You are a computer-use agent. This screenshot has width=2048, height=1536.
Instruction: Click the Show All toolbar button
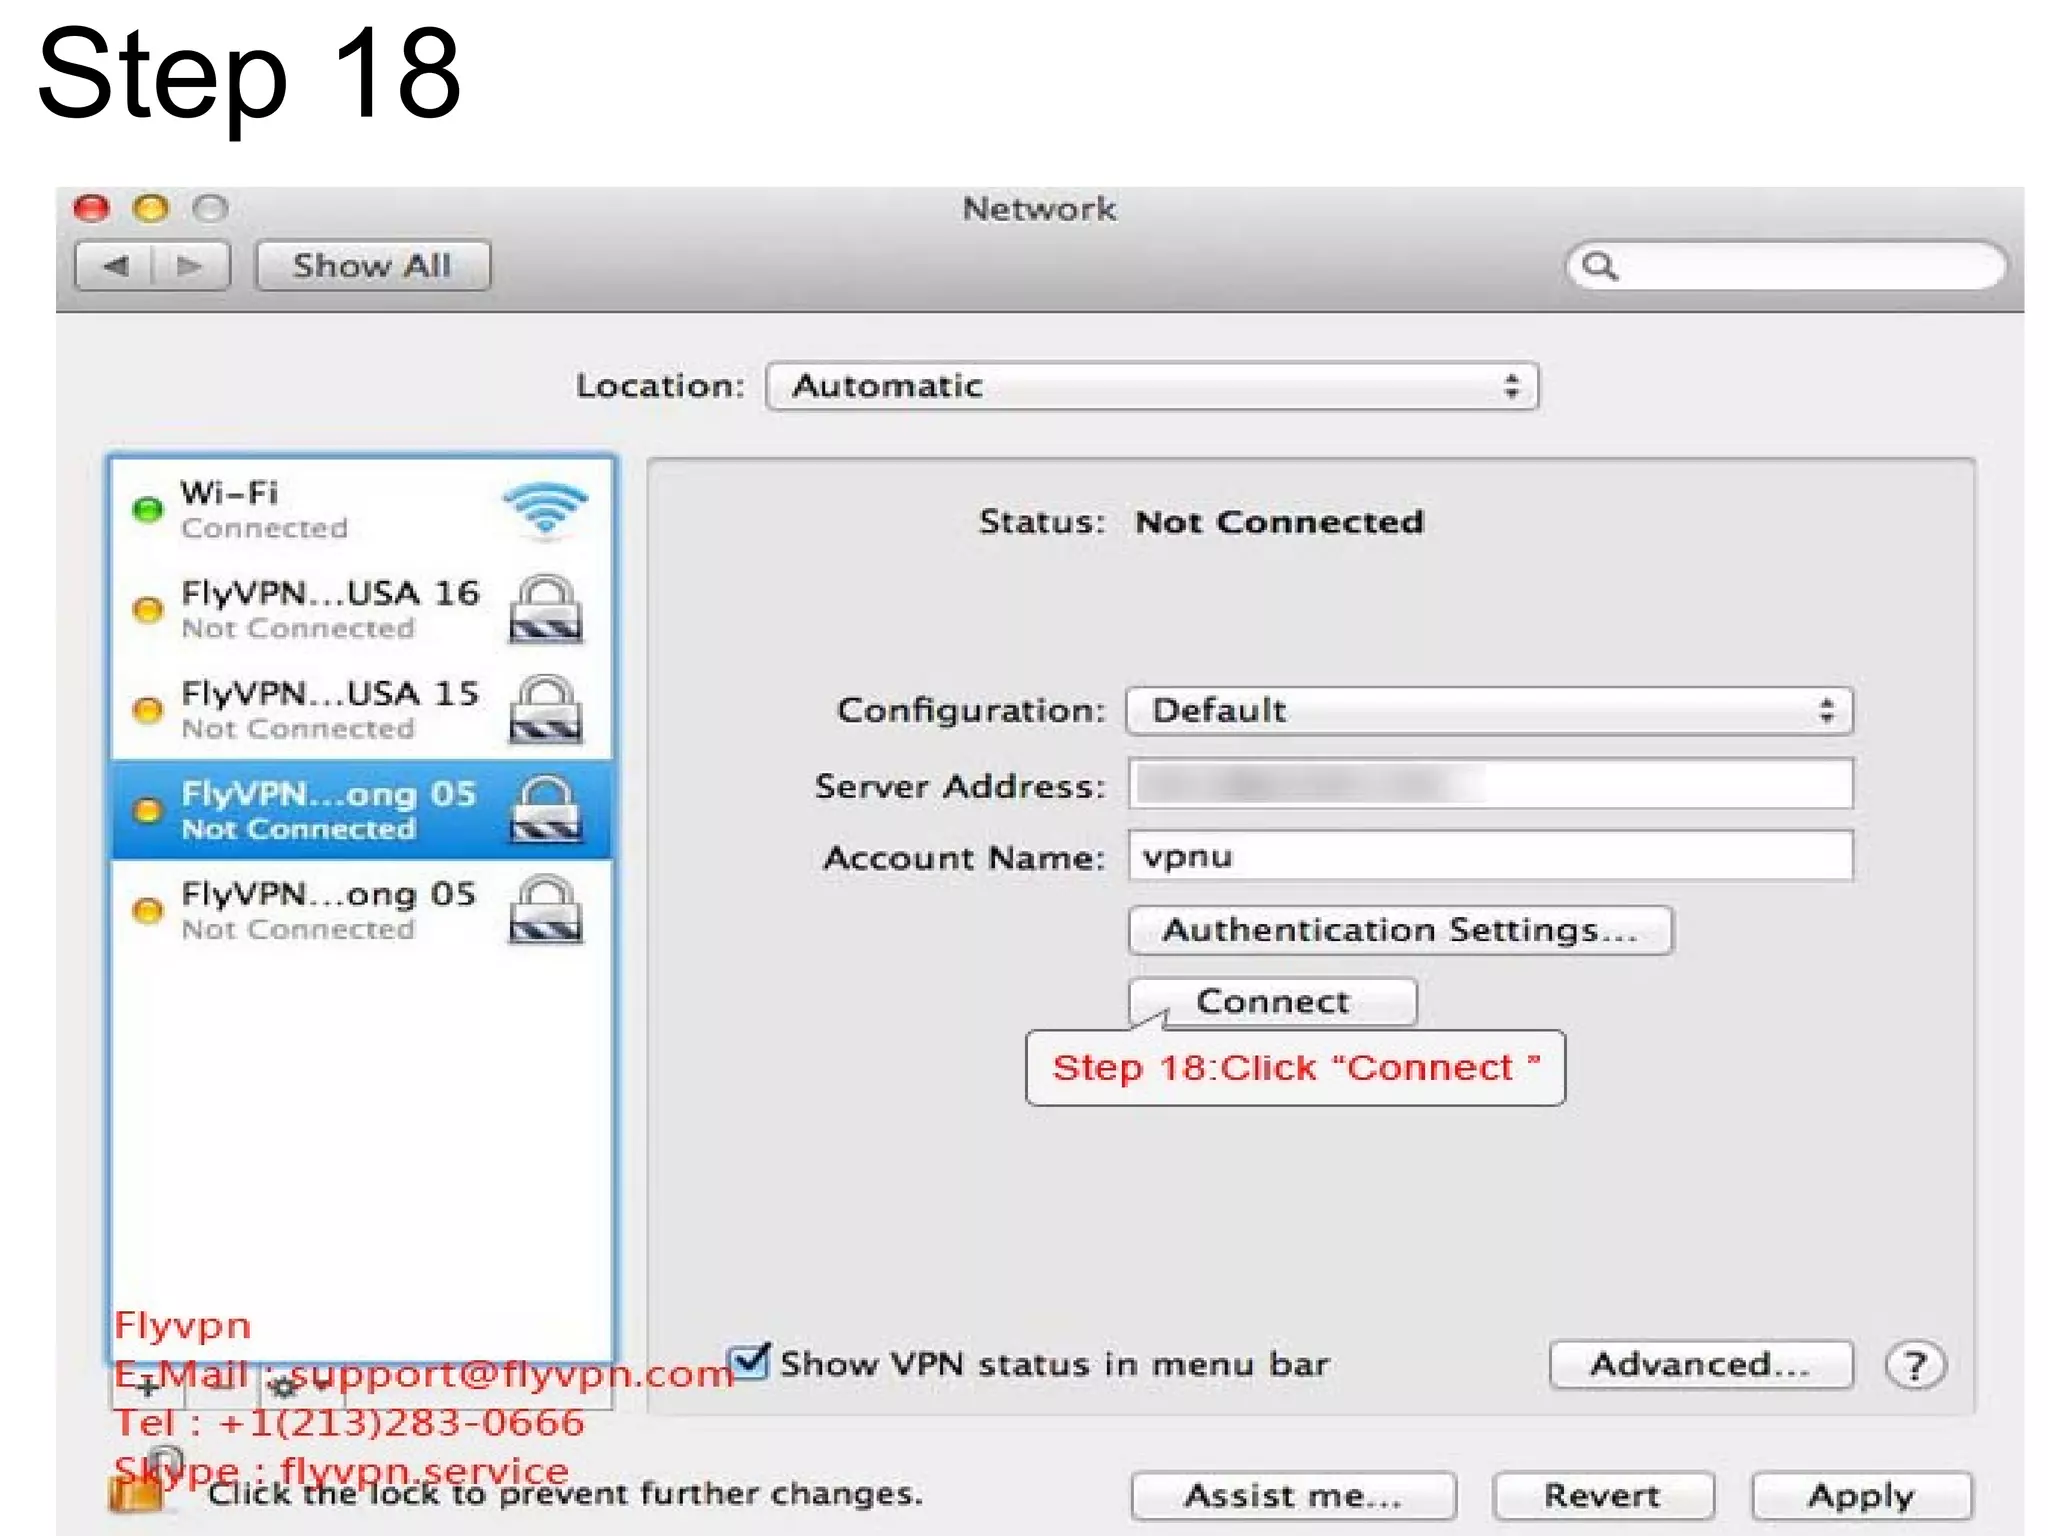point(372,266)
